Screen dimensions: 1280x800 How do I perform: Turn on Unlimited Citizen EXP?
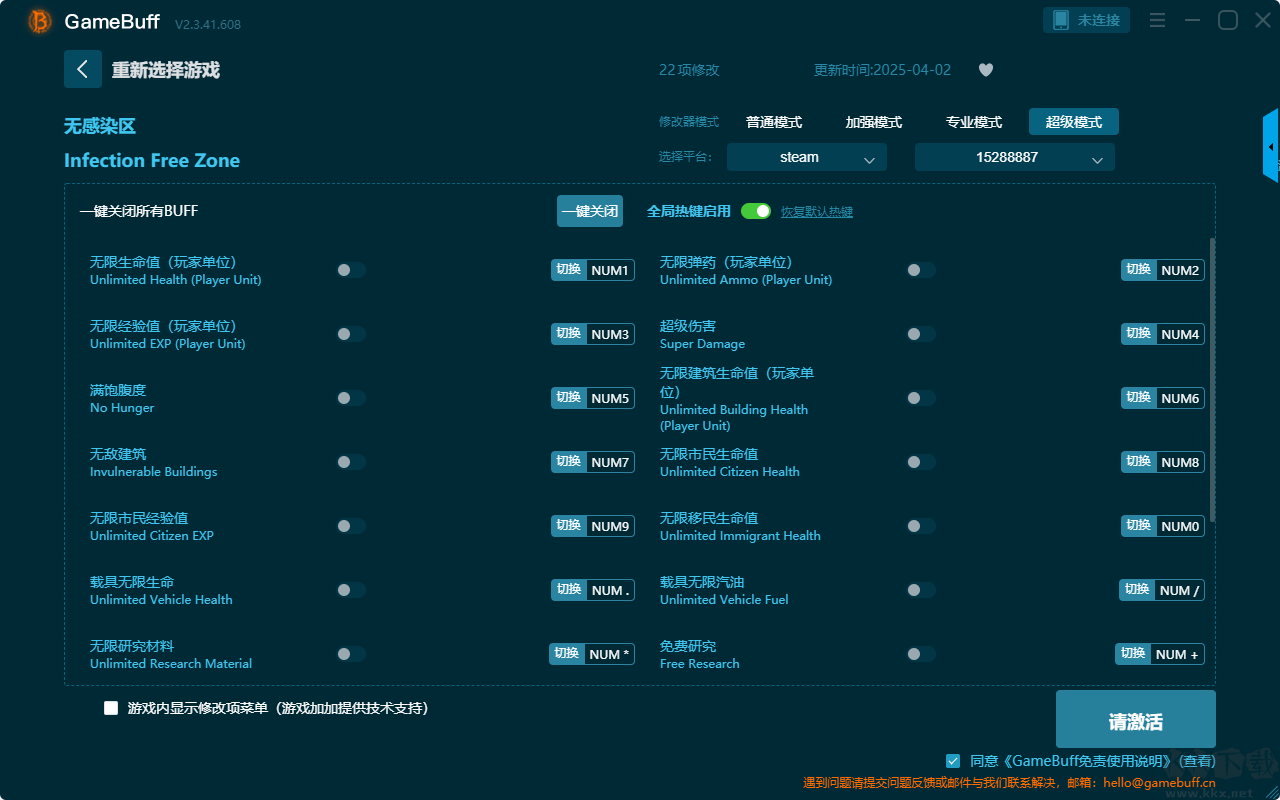point(351,526)
